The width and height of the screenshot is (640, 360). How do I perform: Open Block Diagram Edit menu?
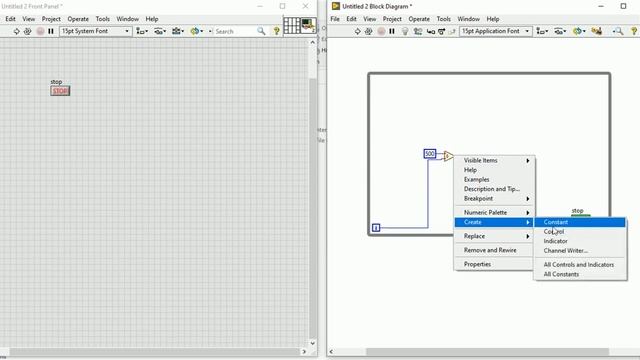[x=351, y=19]
